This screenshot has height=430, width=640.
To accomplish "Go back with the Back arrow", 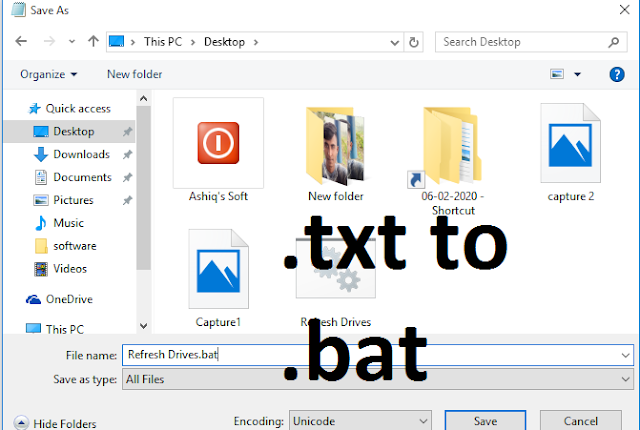I will [21, 41].
